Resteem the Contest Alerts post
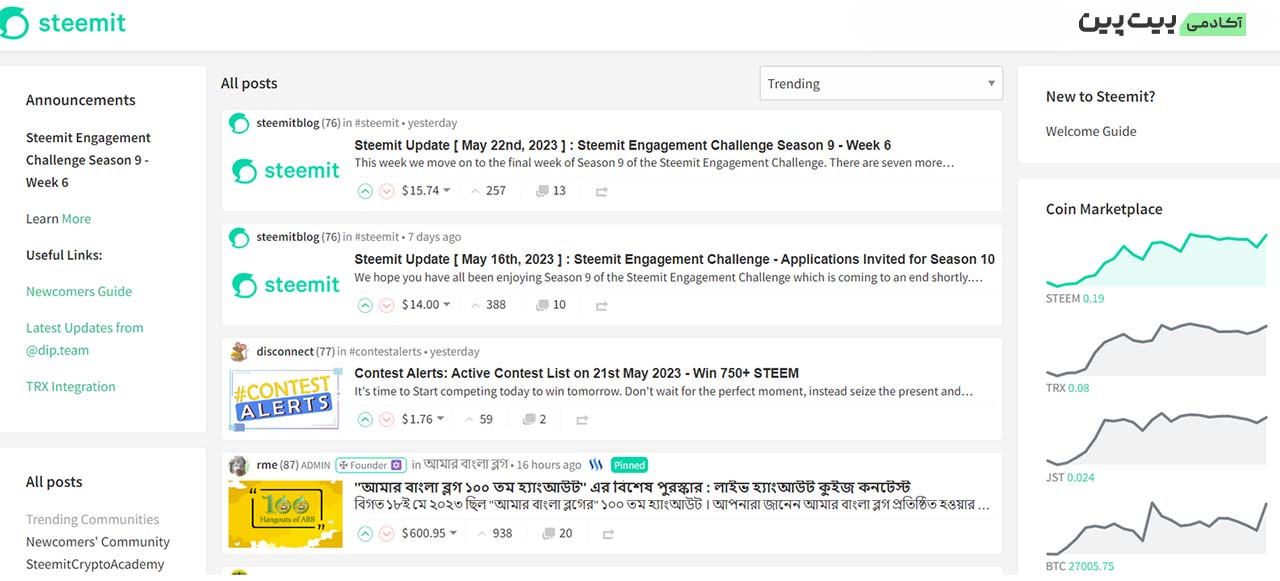The height and width of the screenshot is (581, 1280). (582, 420)
